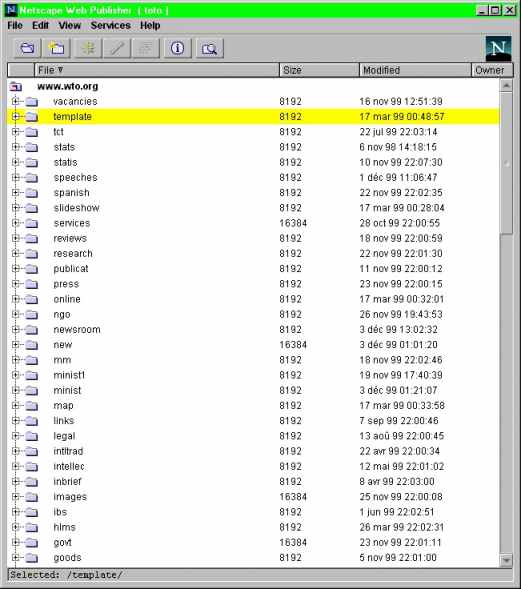Click the Netscape icon in title bar
Viewport: 521px width, 589px height.
(x=11, y=10)
